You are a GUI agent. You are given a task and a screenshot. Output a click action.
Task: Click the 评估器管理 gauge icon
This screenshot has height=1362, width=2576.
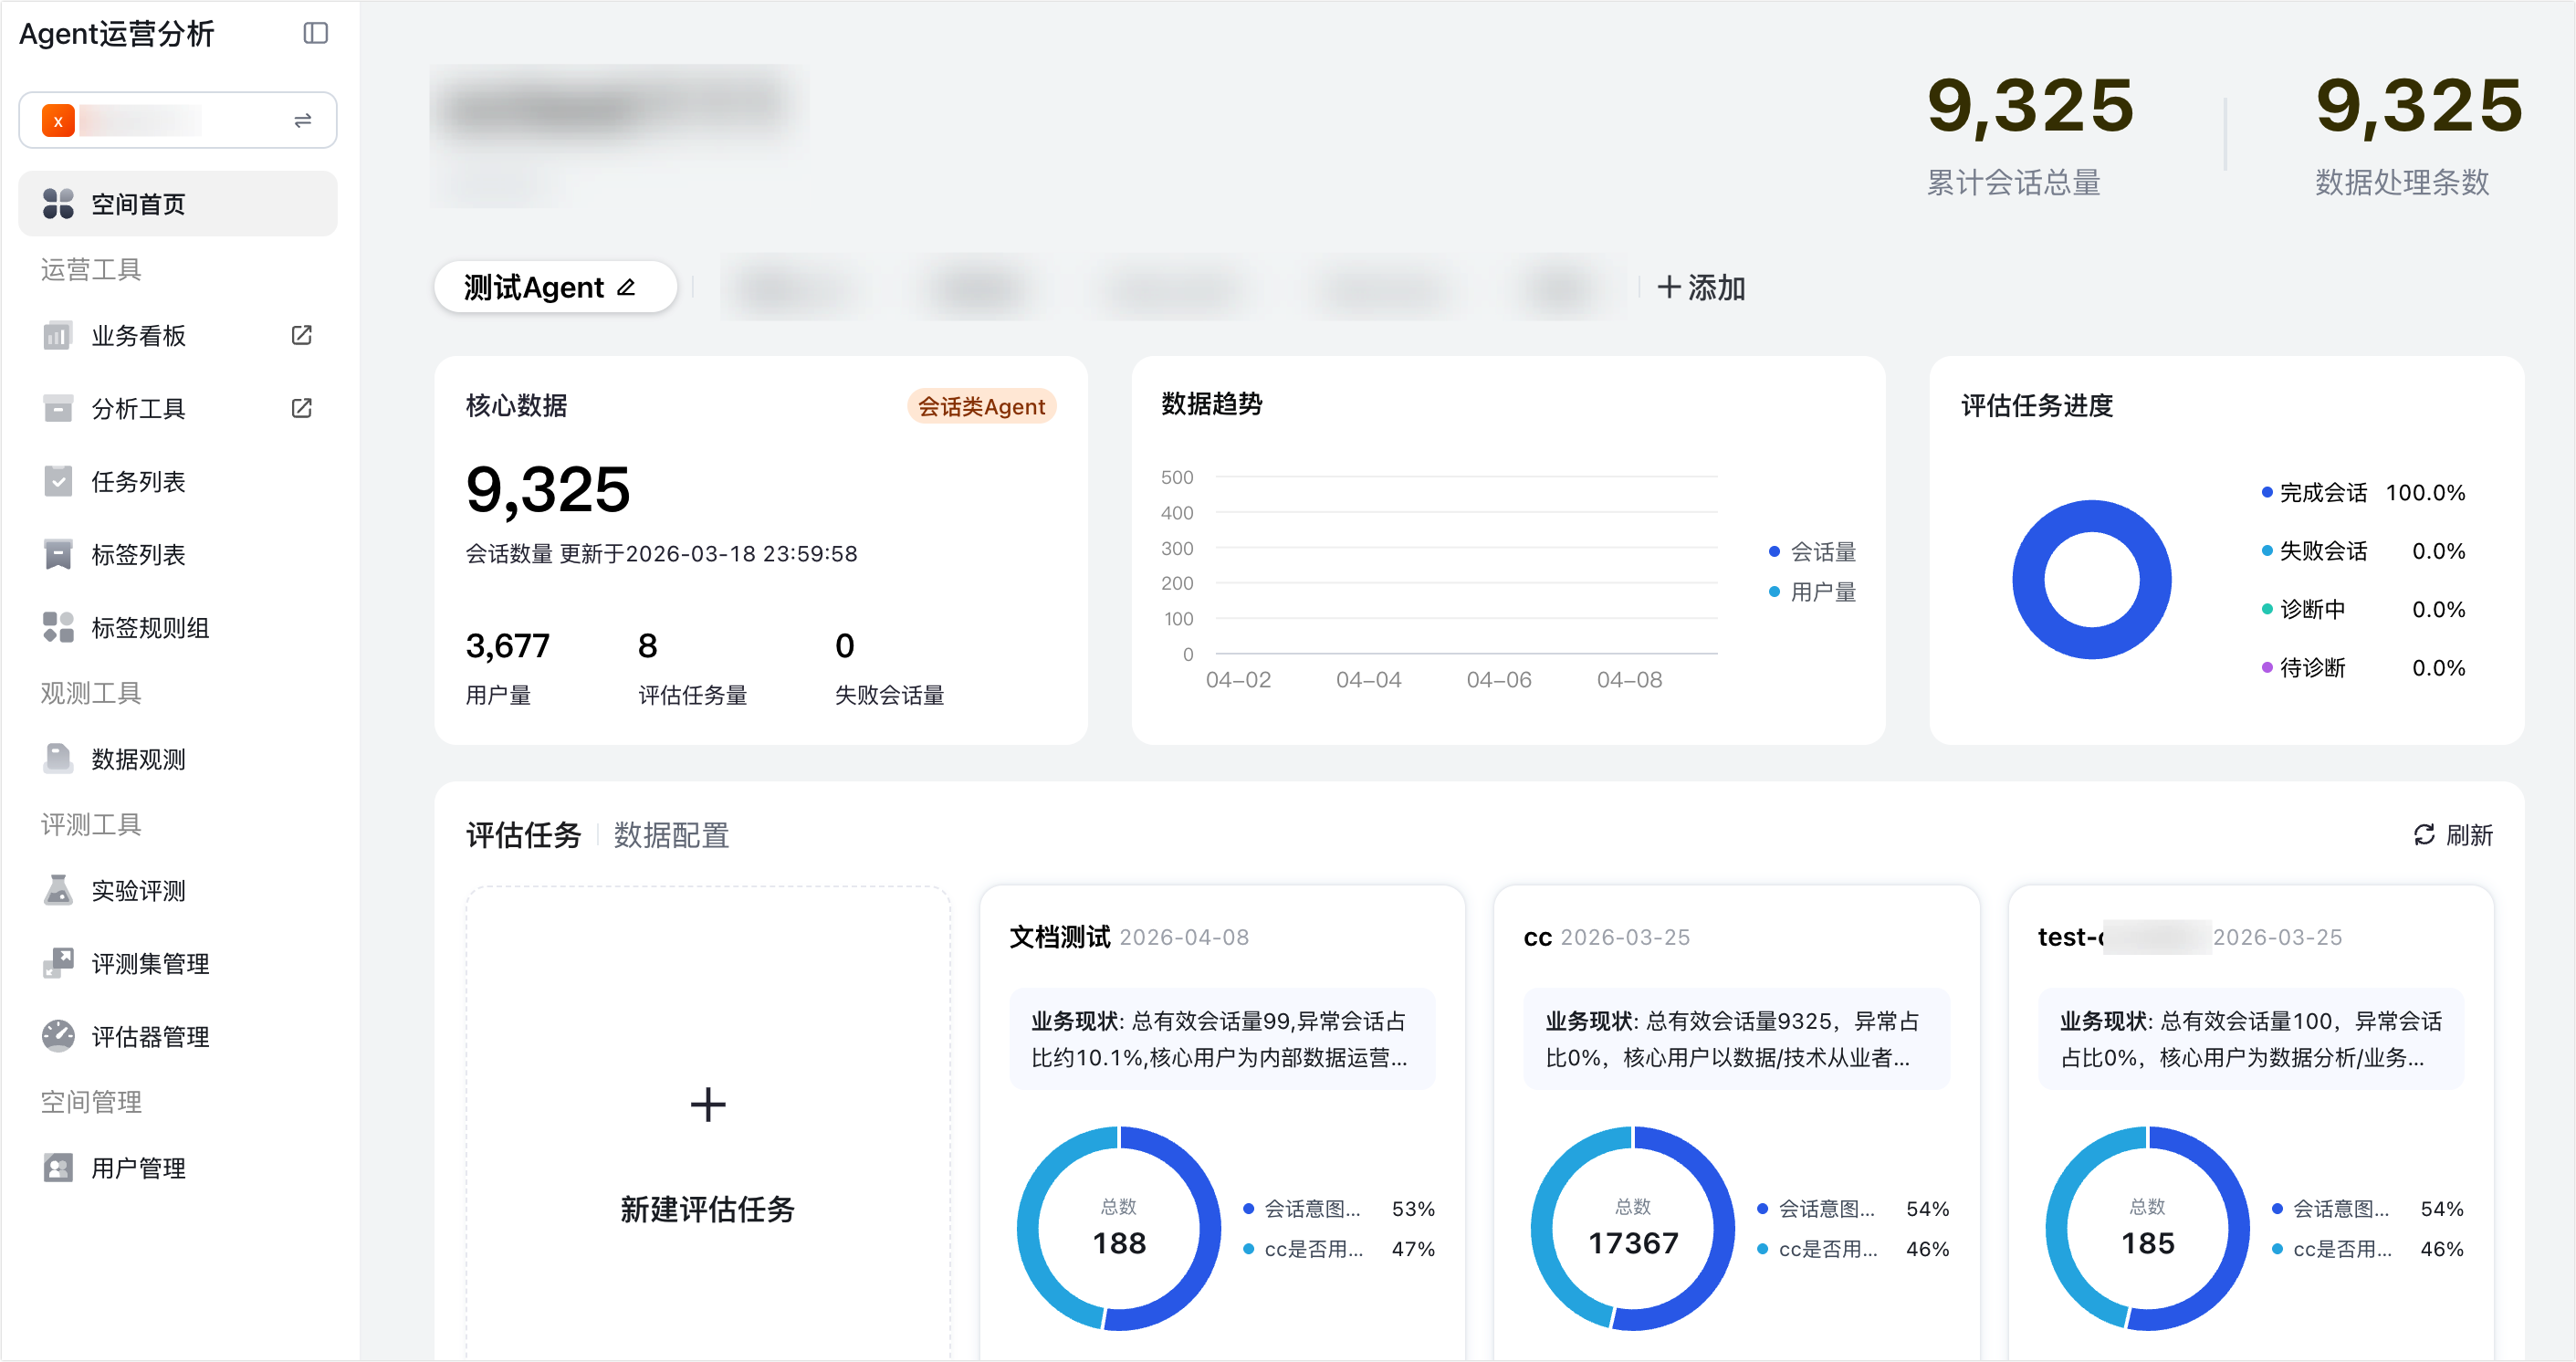[x=58, y=1036]
